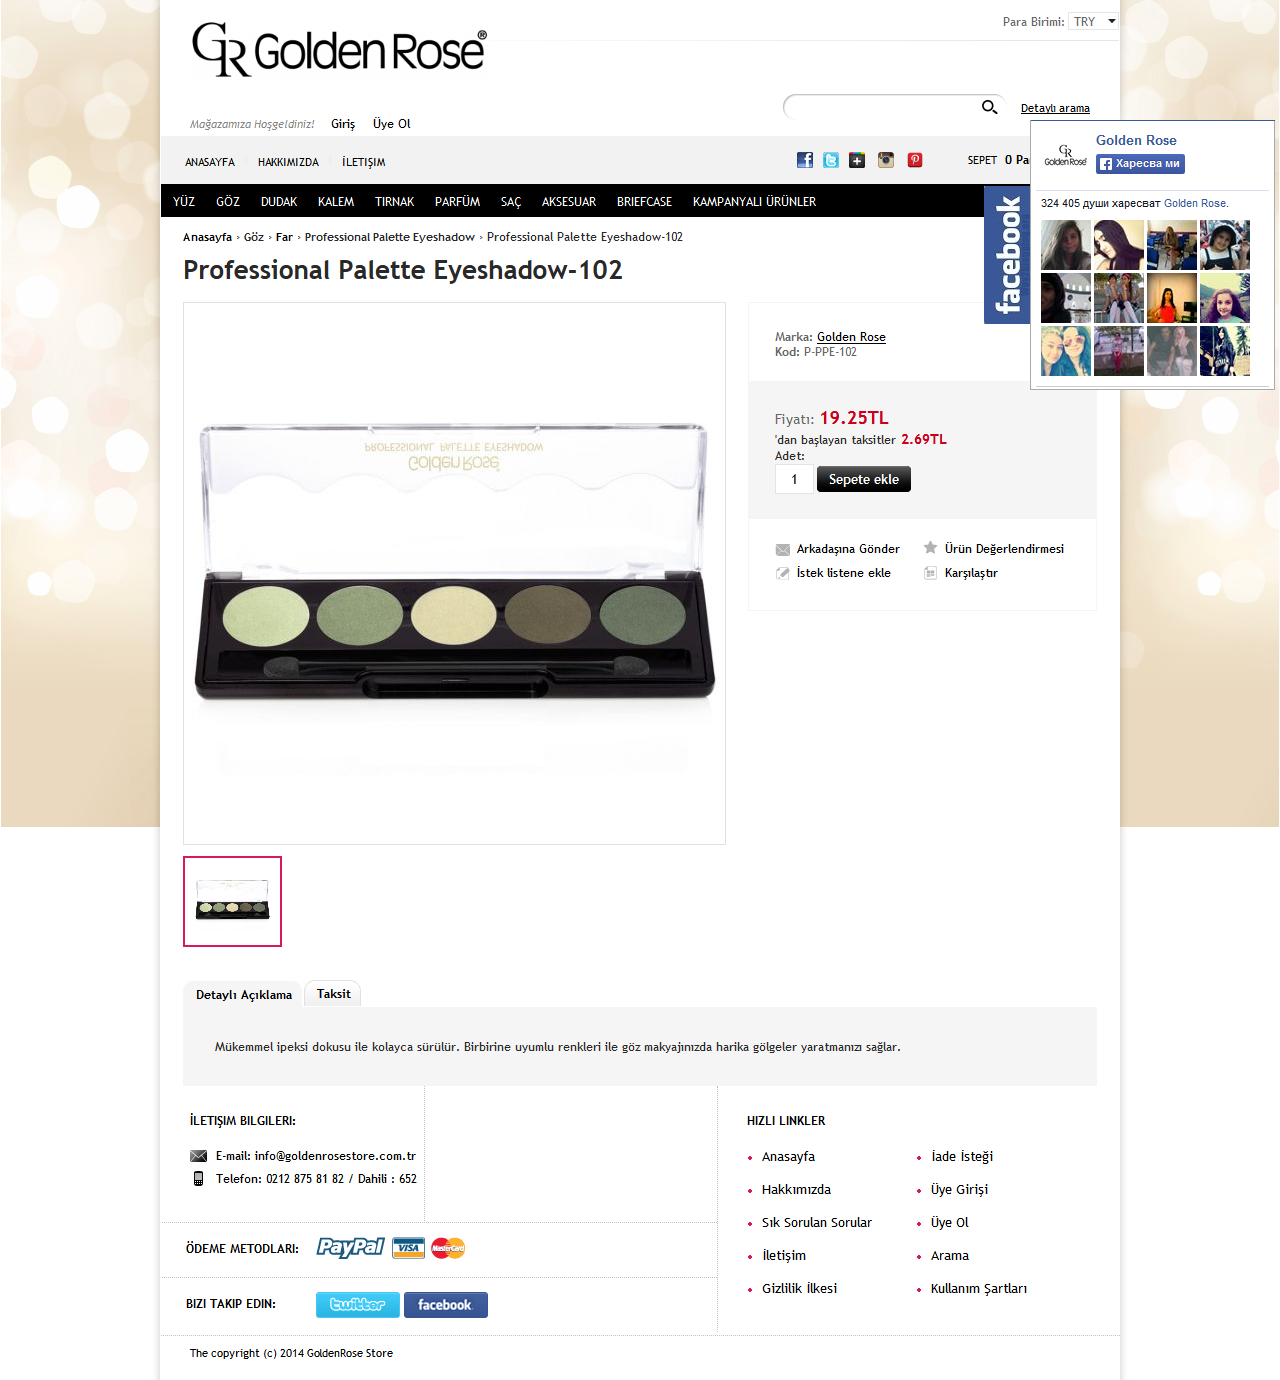The height and width of the screenshot is (1380, 1280).
Task: Click the Detaylı arama link
Action: pos(1055,108)
